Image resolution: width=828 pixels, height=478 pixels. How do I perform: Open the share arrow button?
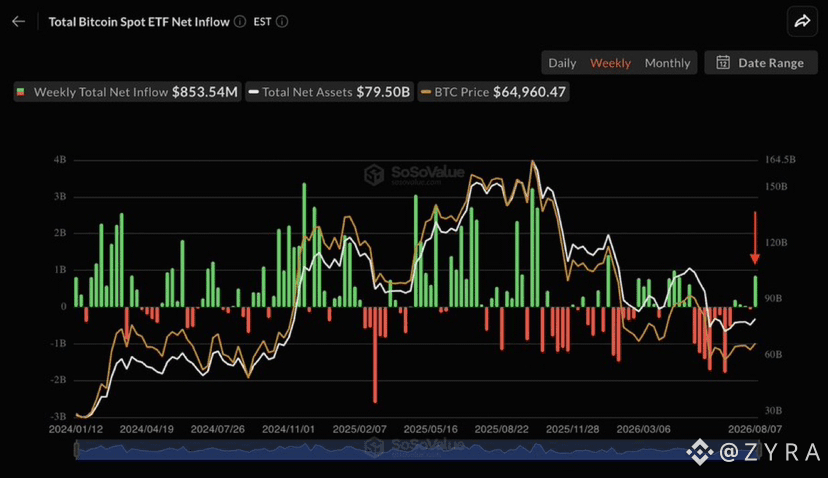pyautogui.click(x=802, y=22)
